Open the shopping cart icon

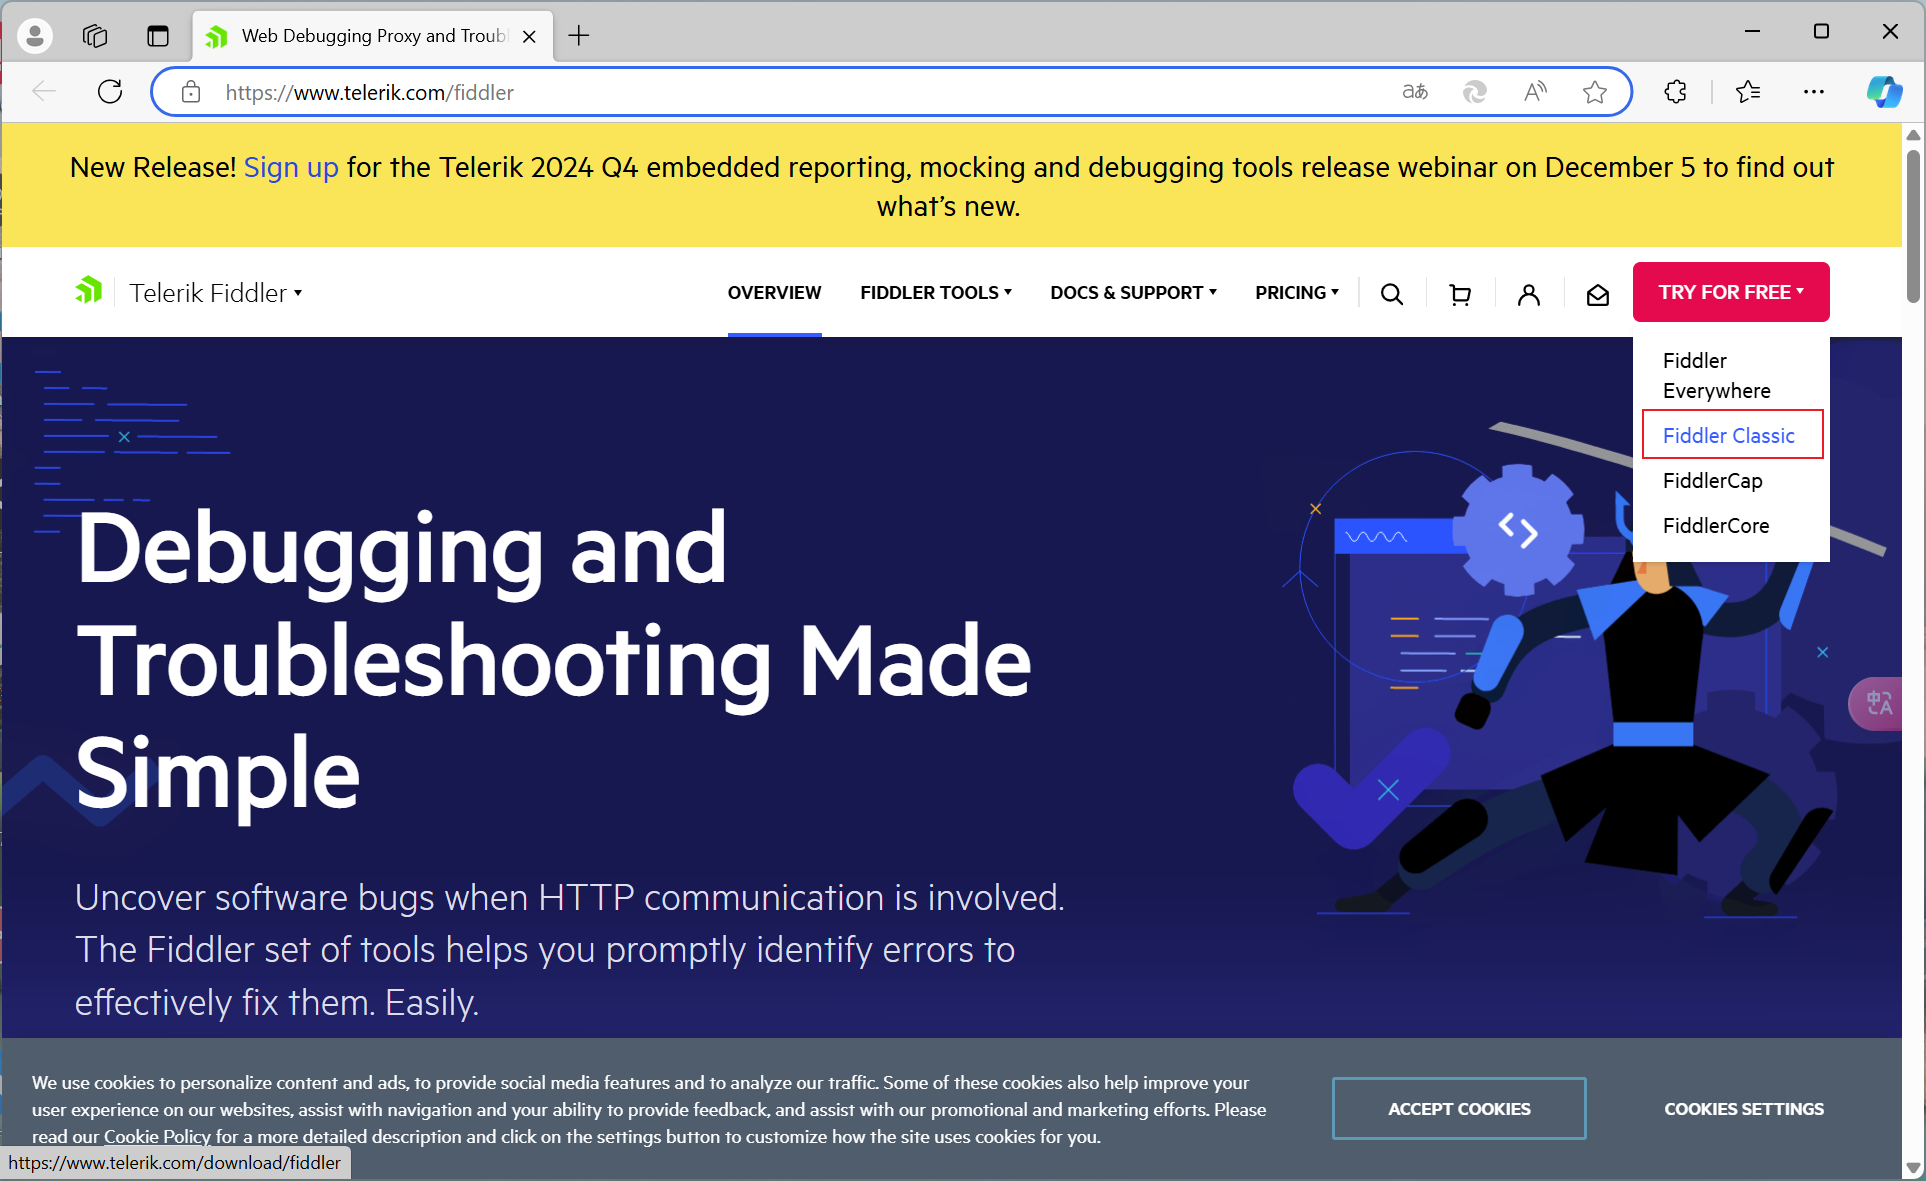click(x=1460, y=294)
